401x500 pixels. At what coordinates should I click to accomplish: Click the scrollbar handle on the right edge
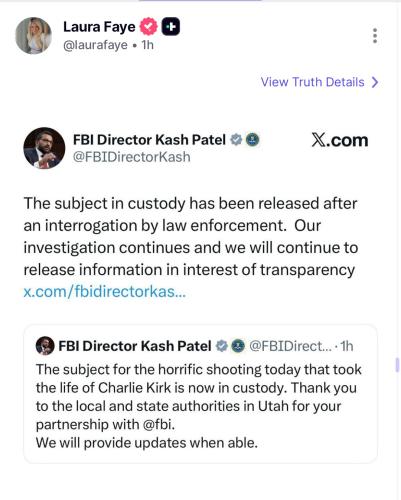coord(397,365)
